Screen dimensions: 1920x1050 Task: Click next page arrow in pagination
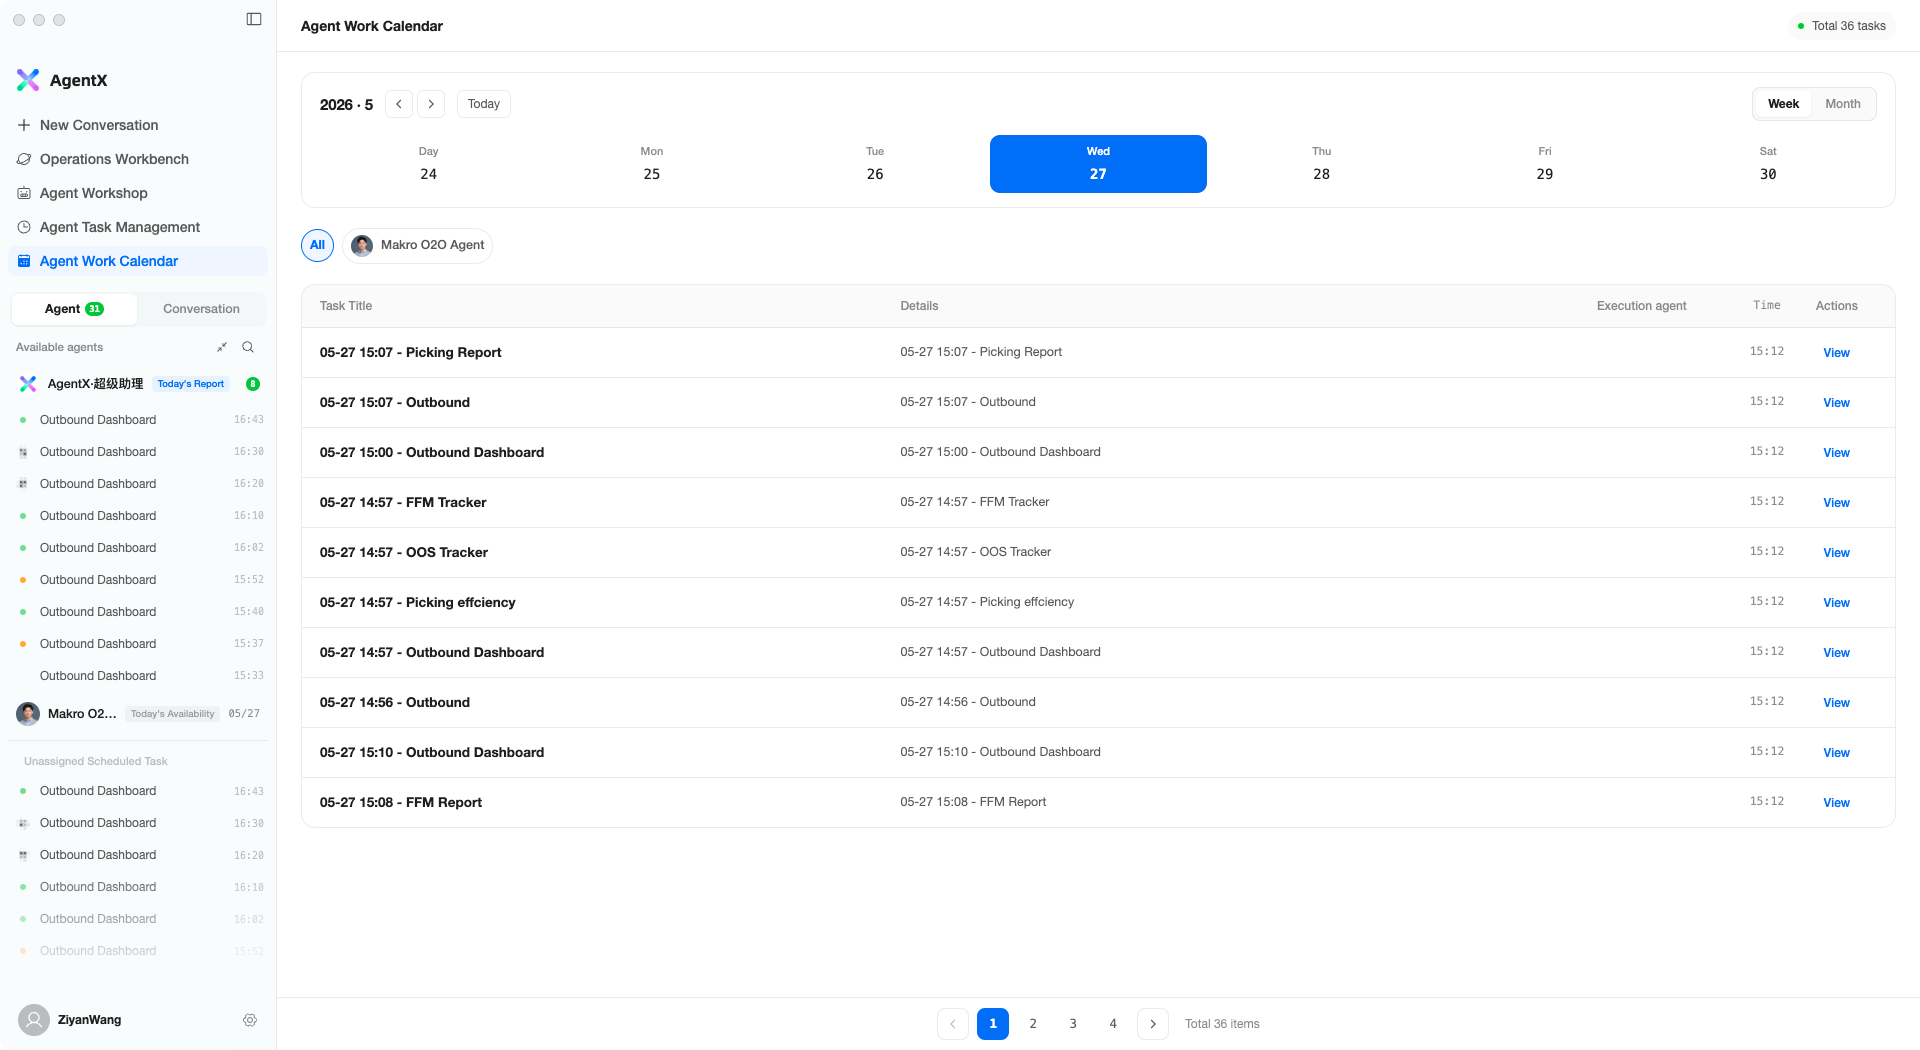click(x=1153, y=1024)
